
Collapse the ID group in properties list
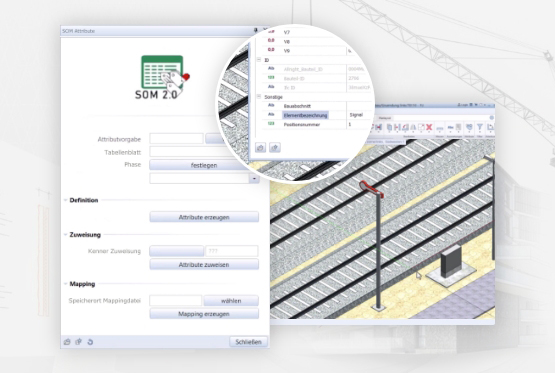(x=259, y=60)
